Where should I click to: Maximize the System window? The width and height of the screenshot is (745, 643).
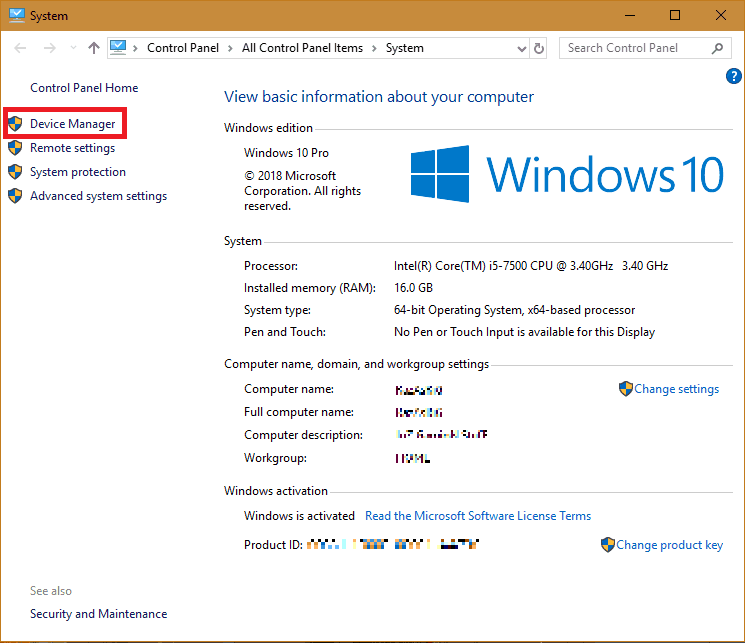(x=675, y=15)
